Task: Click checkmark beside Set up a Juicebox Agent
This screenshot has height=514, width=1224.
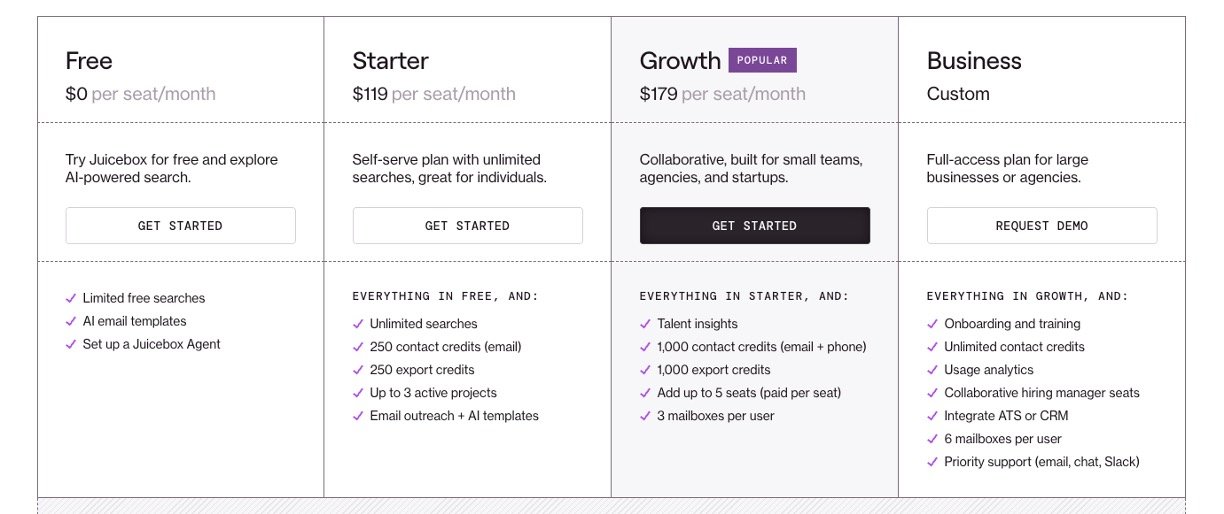Action: [x=71, y=344]
